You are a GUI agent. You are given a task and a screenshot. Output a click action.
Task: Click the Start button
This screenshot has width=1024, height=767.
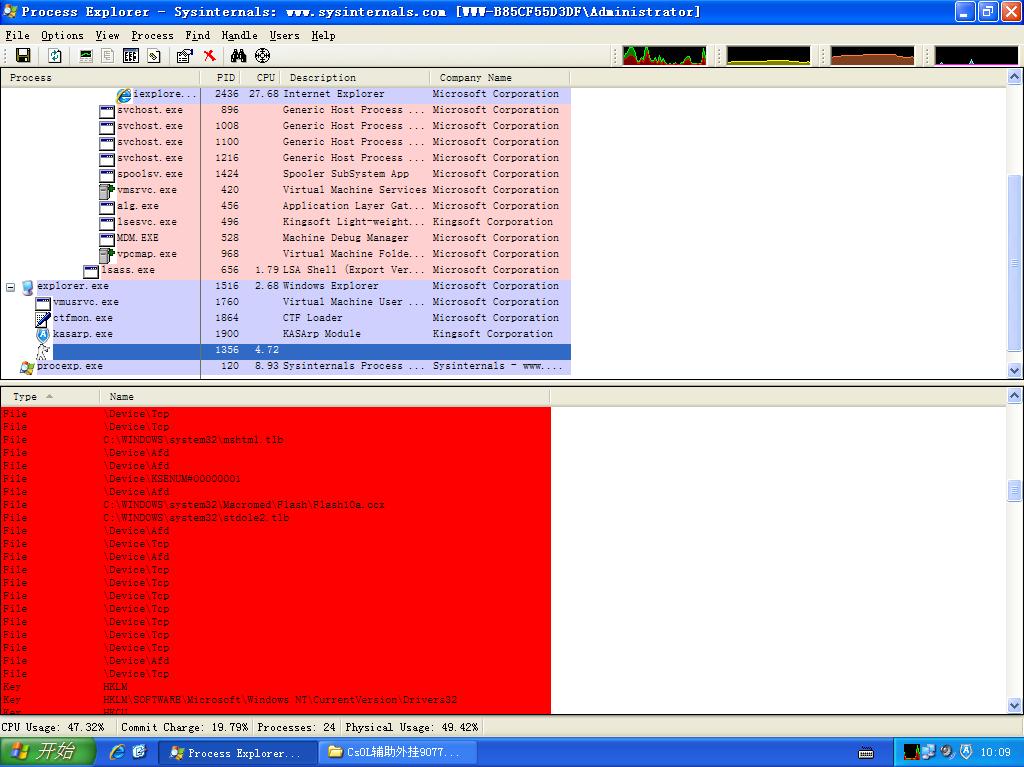pyautogui.click(x=48, y=752)
